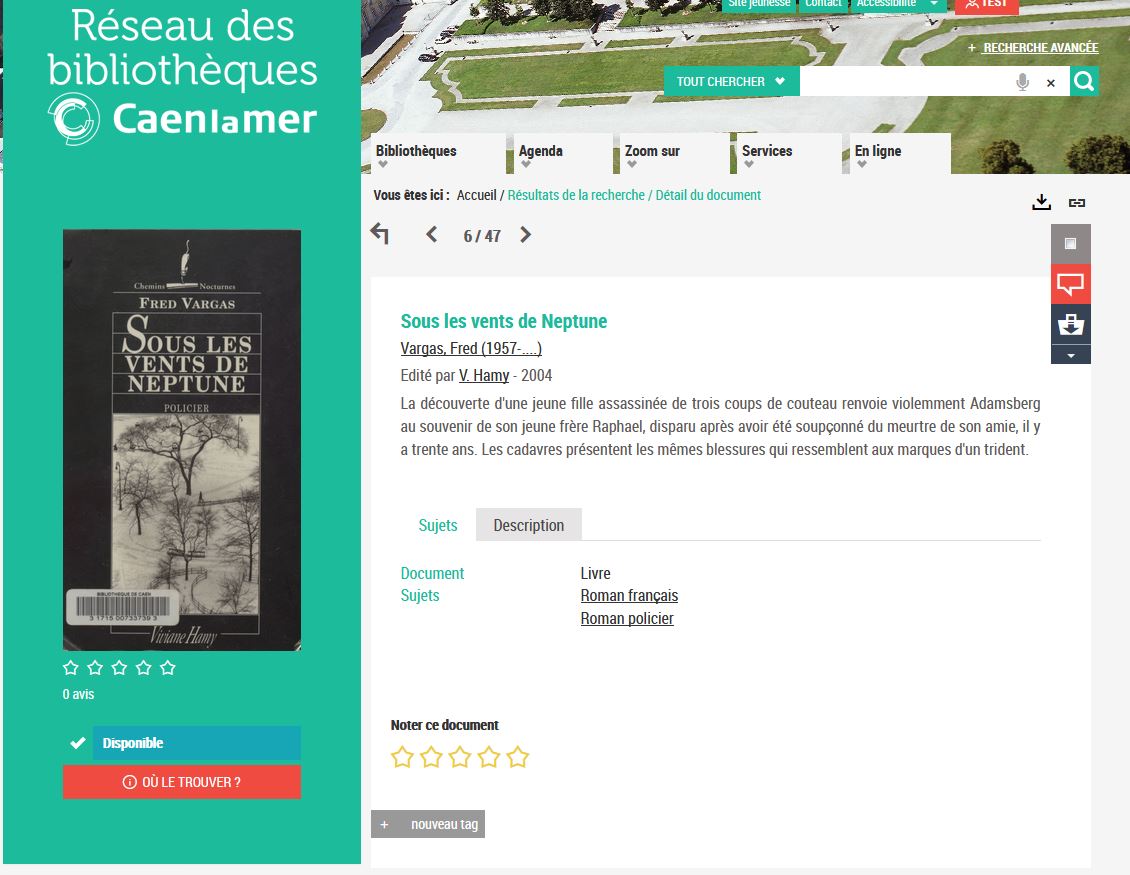Go to the previous document arrow
This screenshot has height=875, width=1130.
(x=431, y=235)
